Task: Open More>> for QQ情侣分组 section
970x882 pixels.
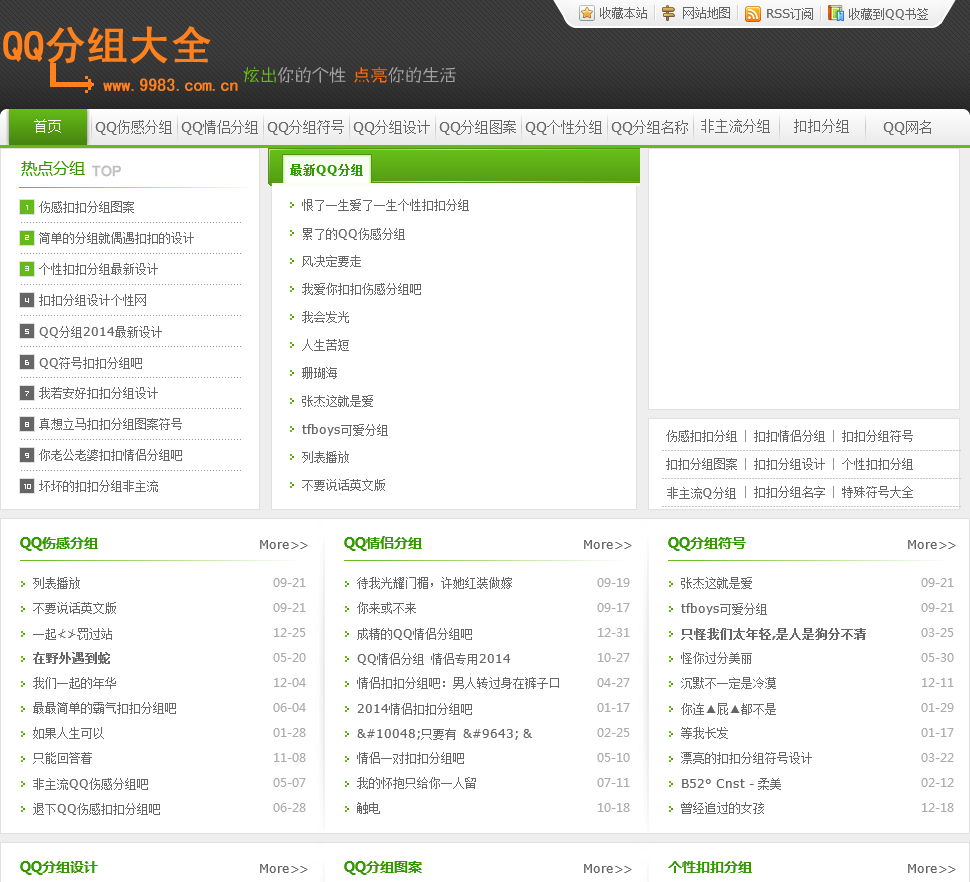Action: tap(607, 545)
